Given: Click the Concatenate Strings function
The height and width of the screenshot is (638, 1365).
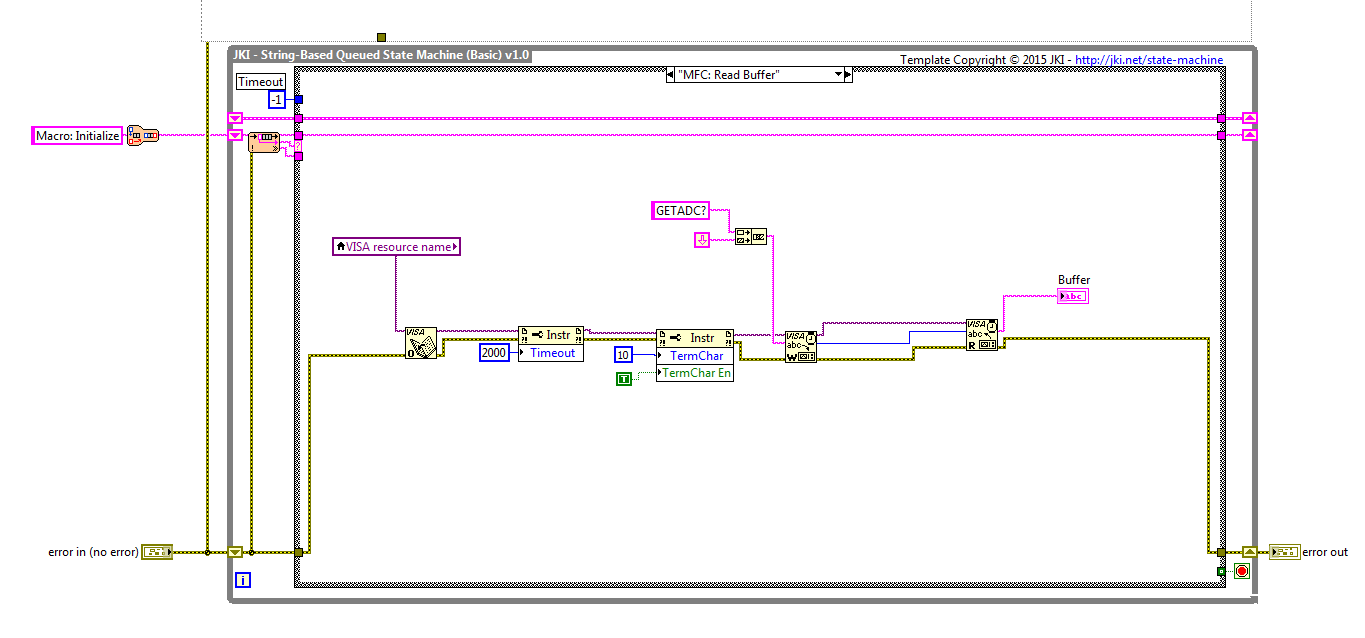Looking at the screenshot, I should pyautogui.click(x=750, y=237).
